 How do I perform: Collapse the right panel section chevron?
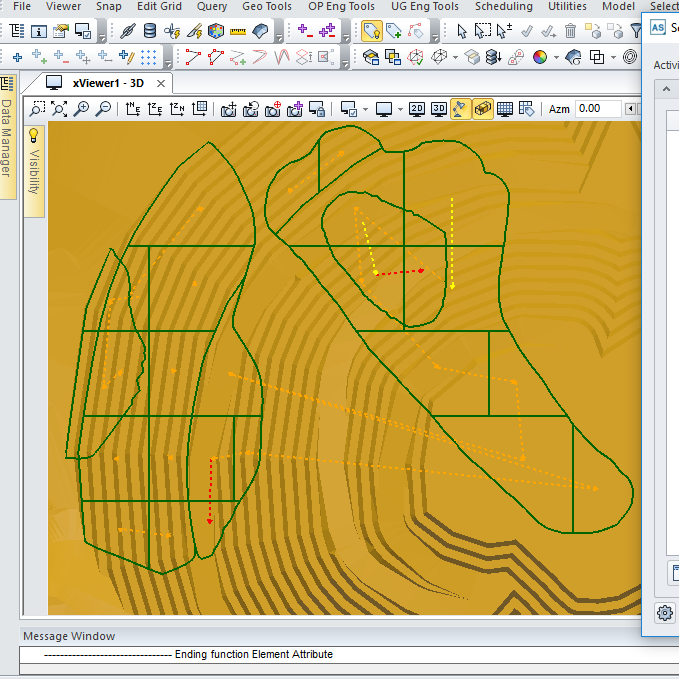666,89
